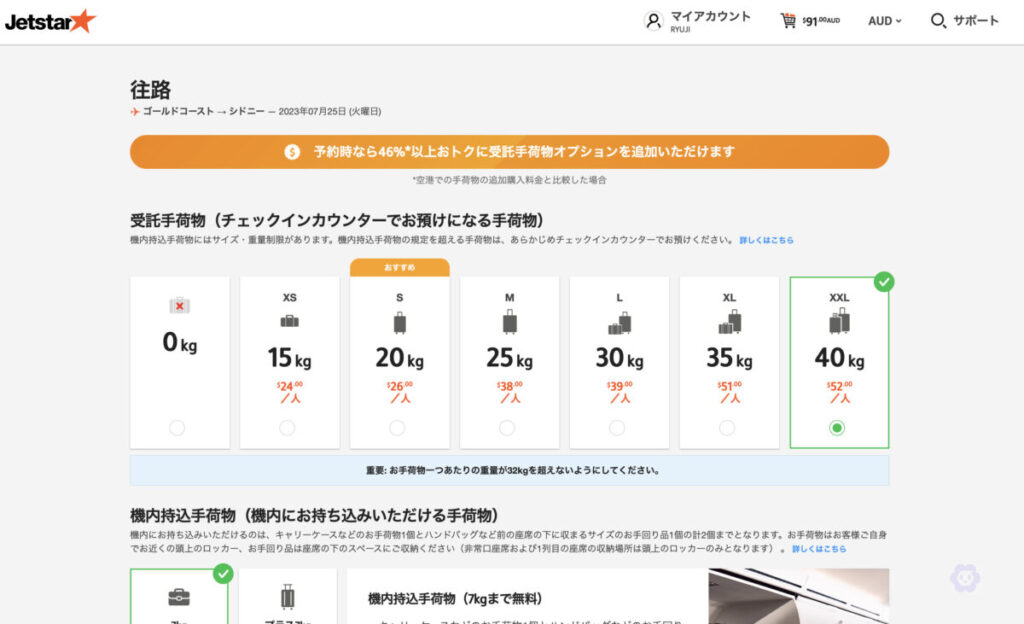Click the briefcase carry-on baggage icon
1024x624 pixels.
(180, 598)
